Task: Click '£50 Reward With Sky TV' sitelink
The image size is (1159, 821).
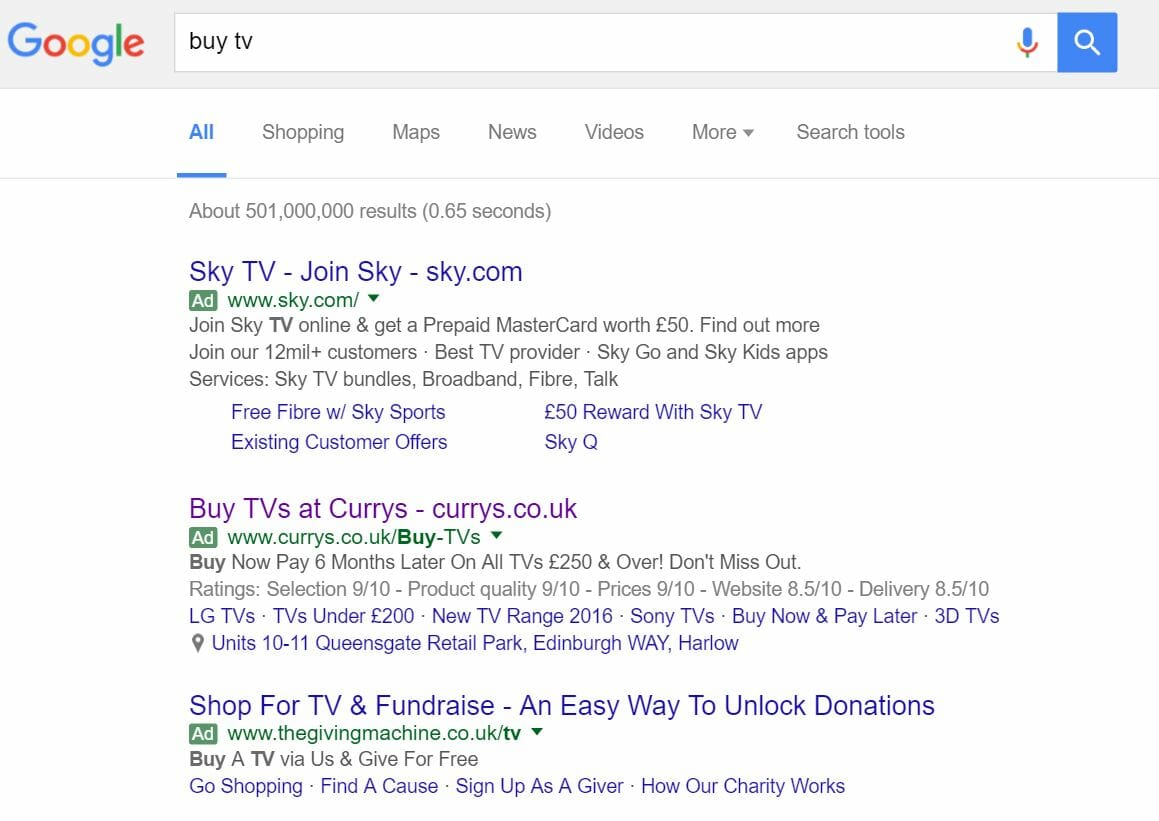Action: [653, 412]
